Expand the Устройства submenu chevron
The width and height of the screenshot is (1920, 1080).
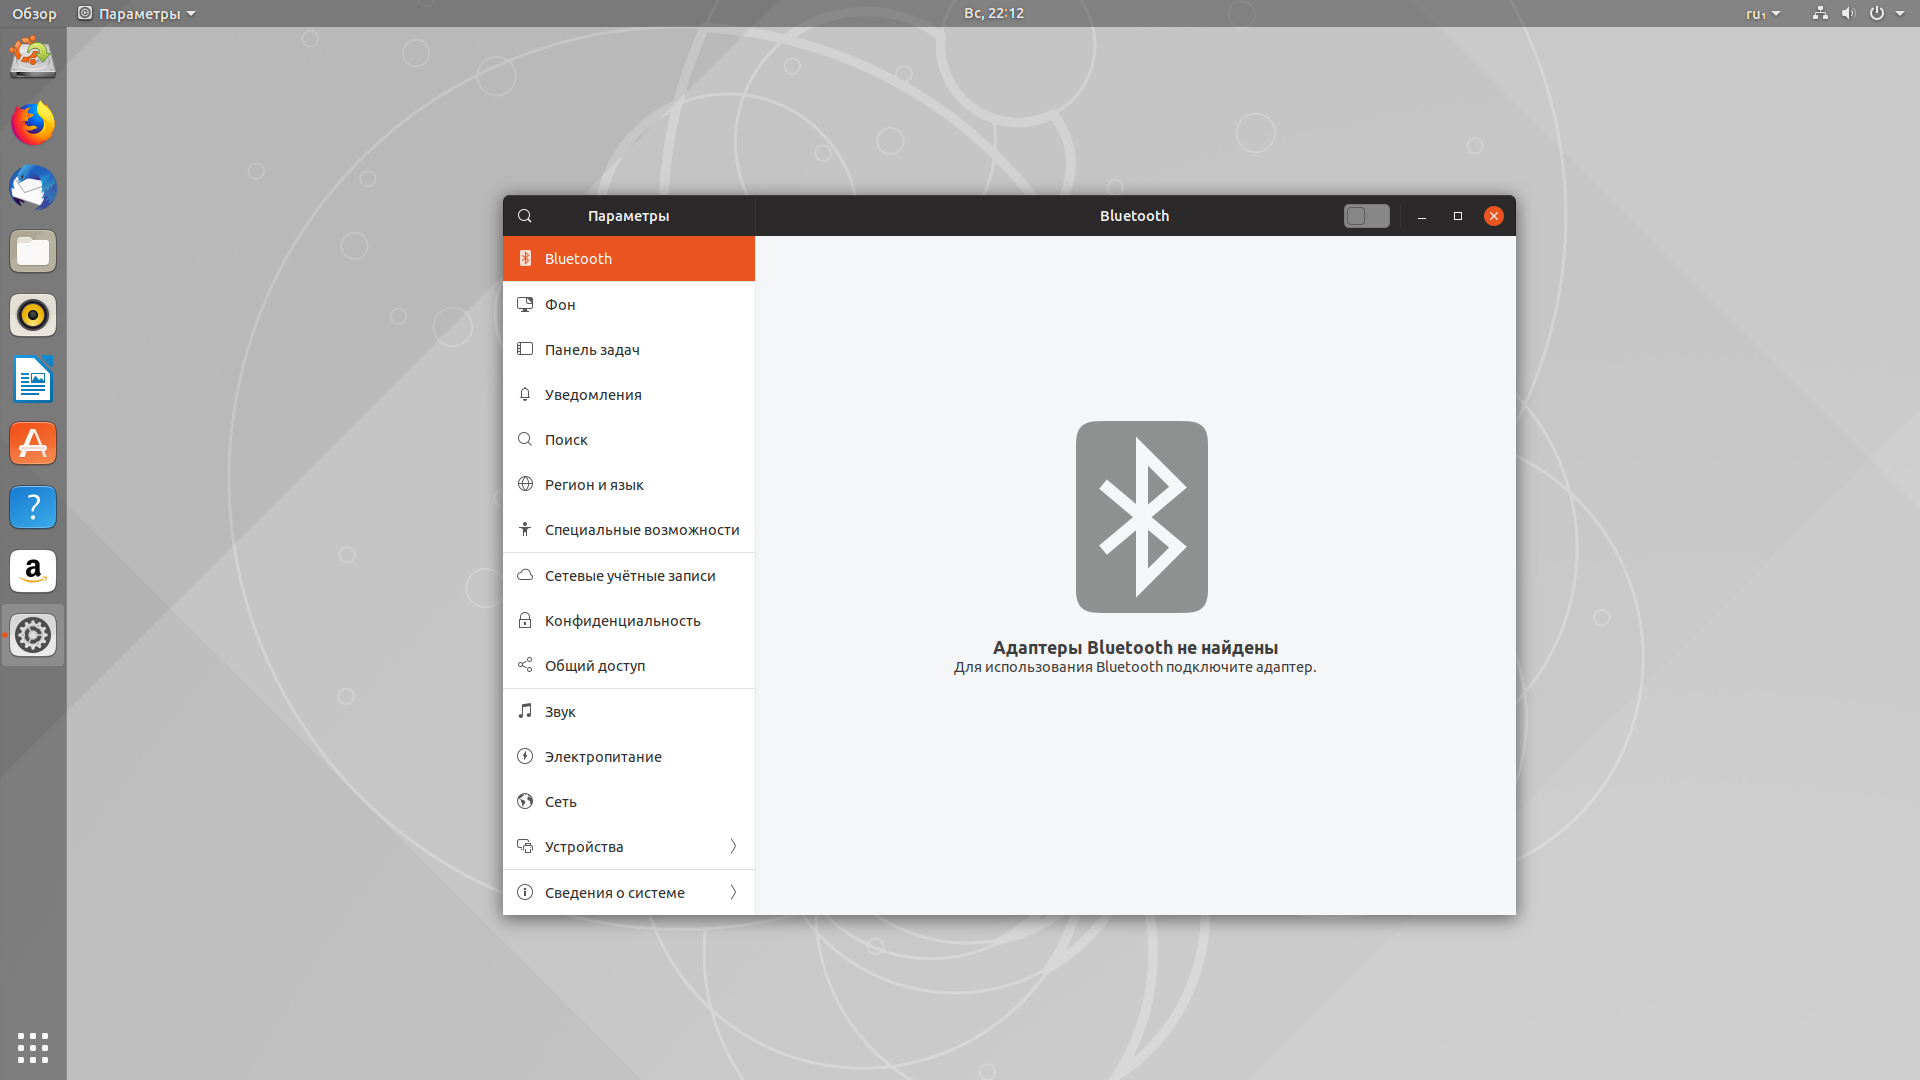tap(733, 847)
